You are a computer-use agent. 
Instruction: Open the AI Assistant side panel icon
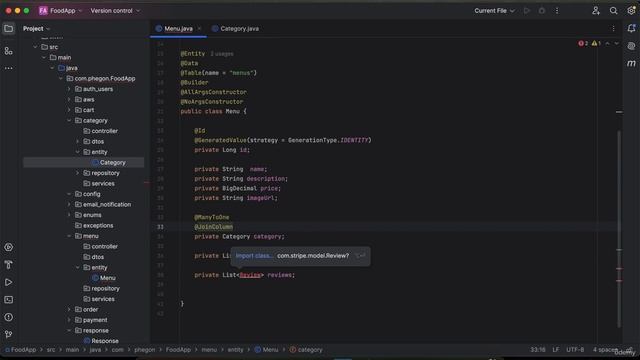coord(631,46)
